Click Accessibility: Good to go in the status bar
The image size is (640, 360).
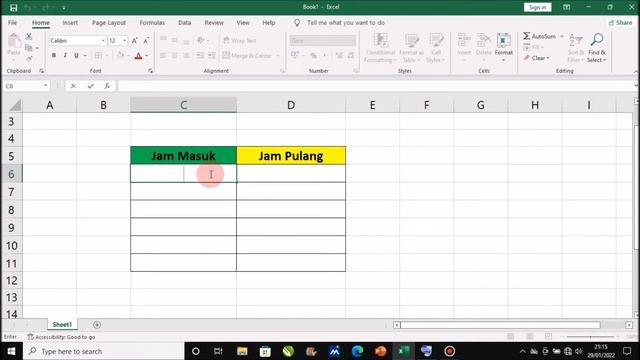61,337
